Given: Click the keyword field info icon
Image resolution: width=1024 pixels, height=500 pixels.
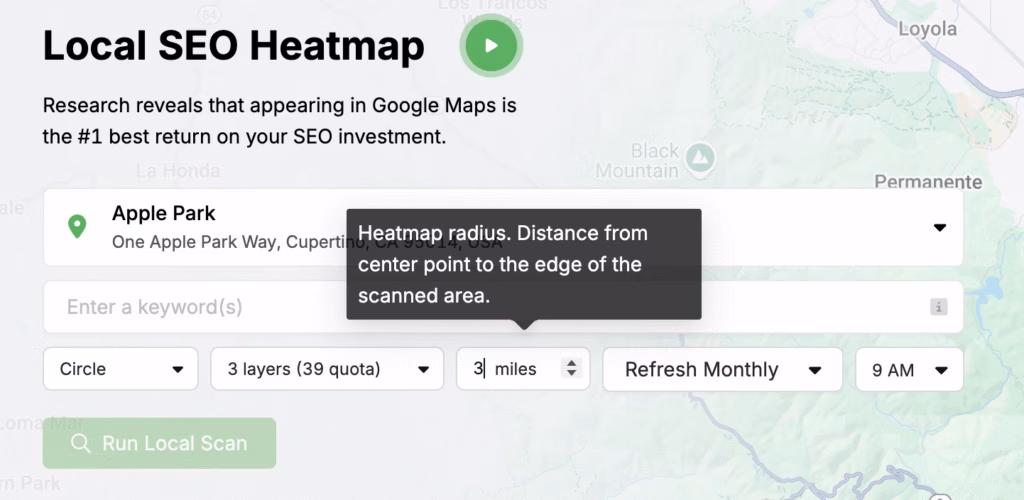Looking at the screenshot, I should [x=938, y=307].
